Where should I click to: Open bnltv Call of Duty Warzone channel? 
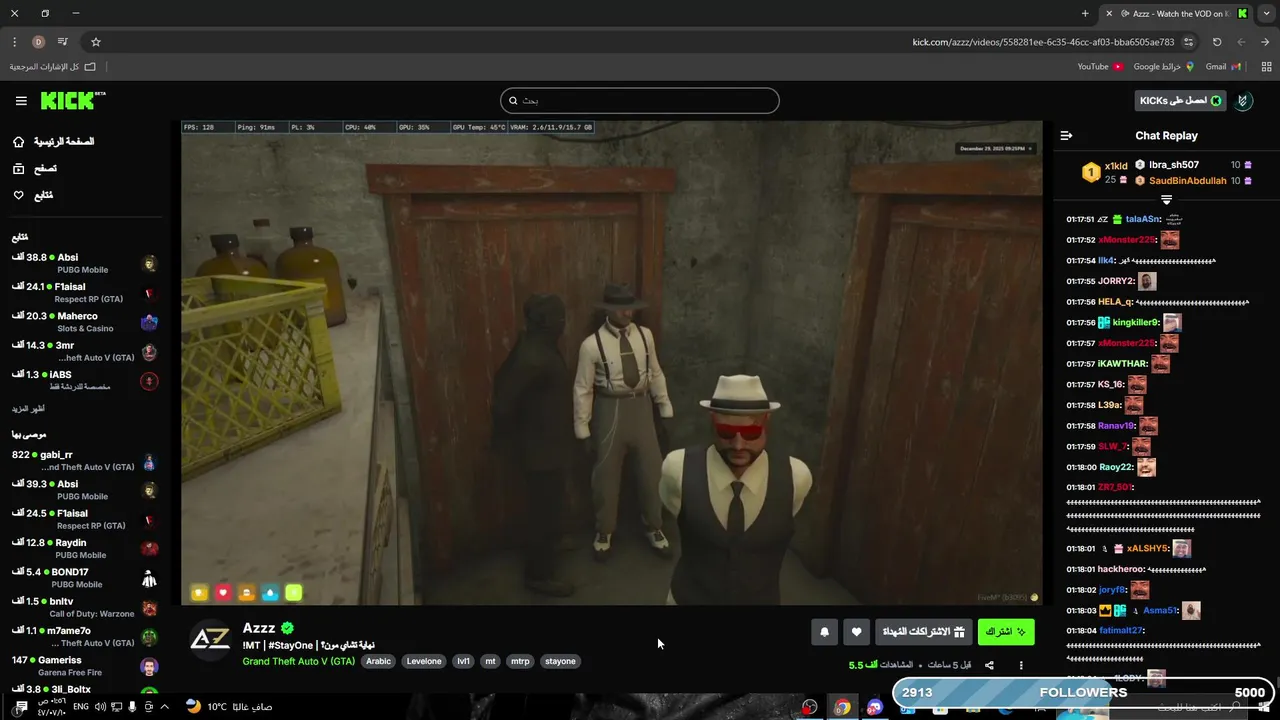[85, 607]
